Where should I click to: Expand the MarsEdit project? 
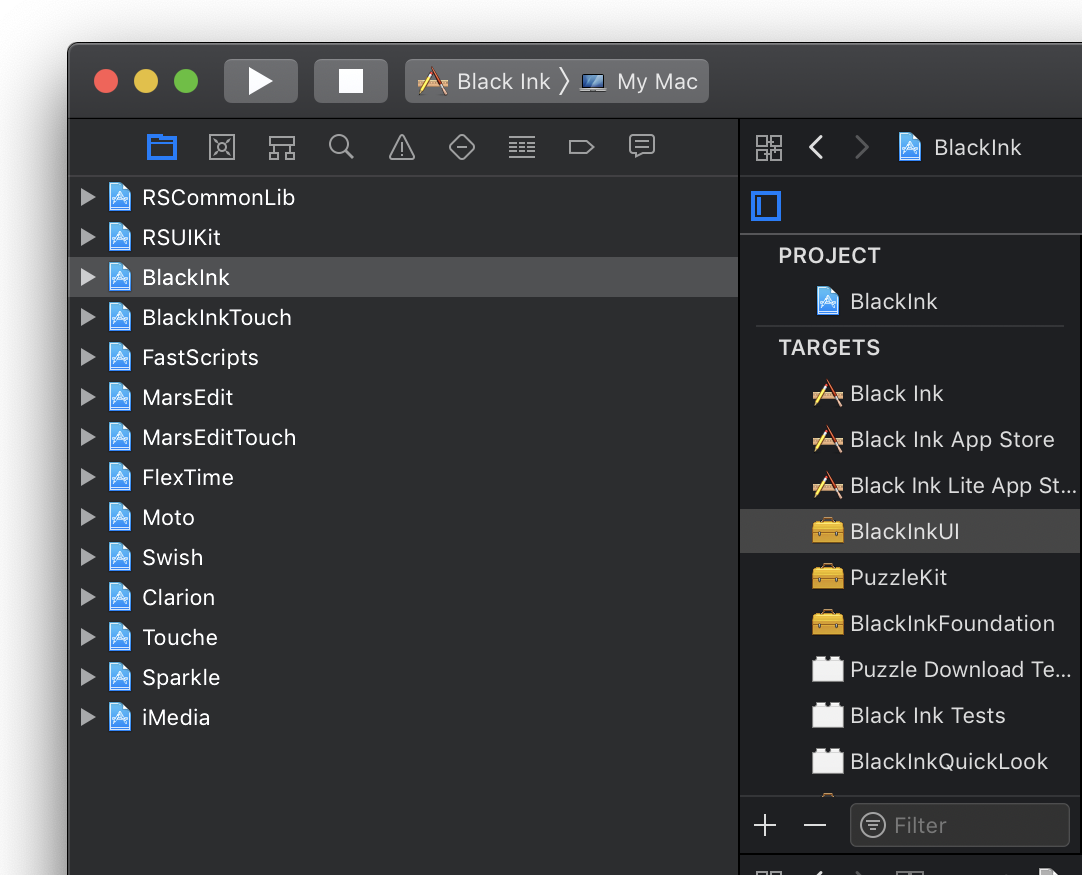point(88,397)
